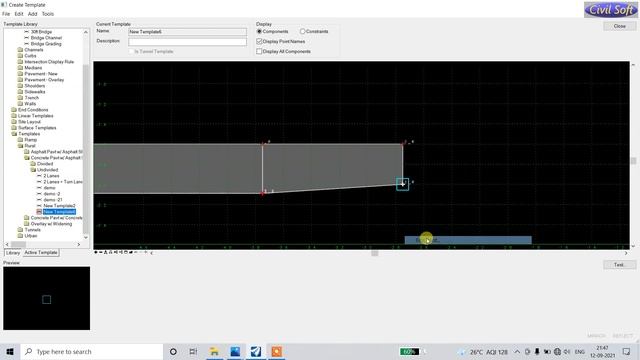Switch to the Active Template tab
640x360 pixels.
[41, 253]
